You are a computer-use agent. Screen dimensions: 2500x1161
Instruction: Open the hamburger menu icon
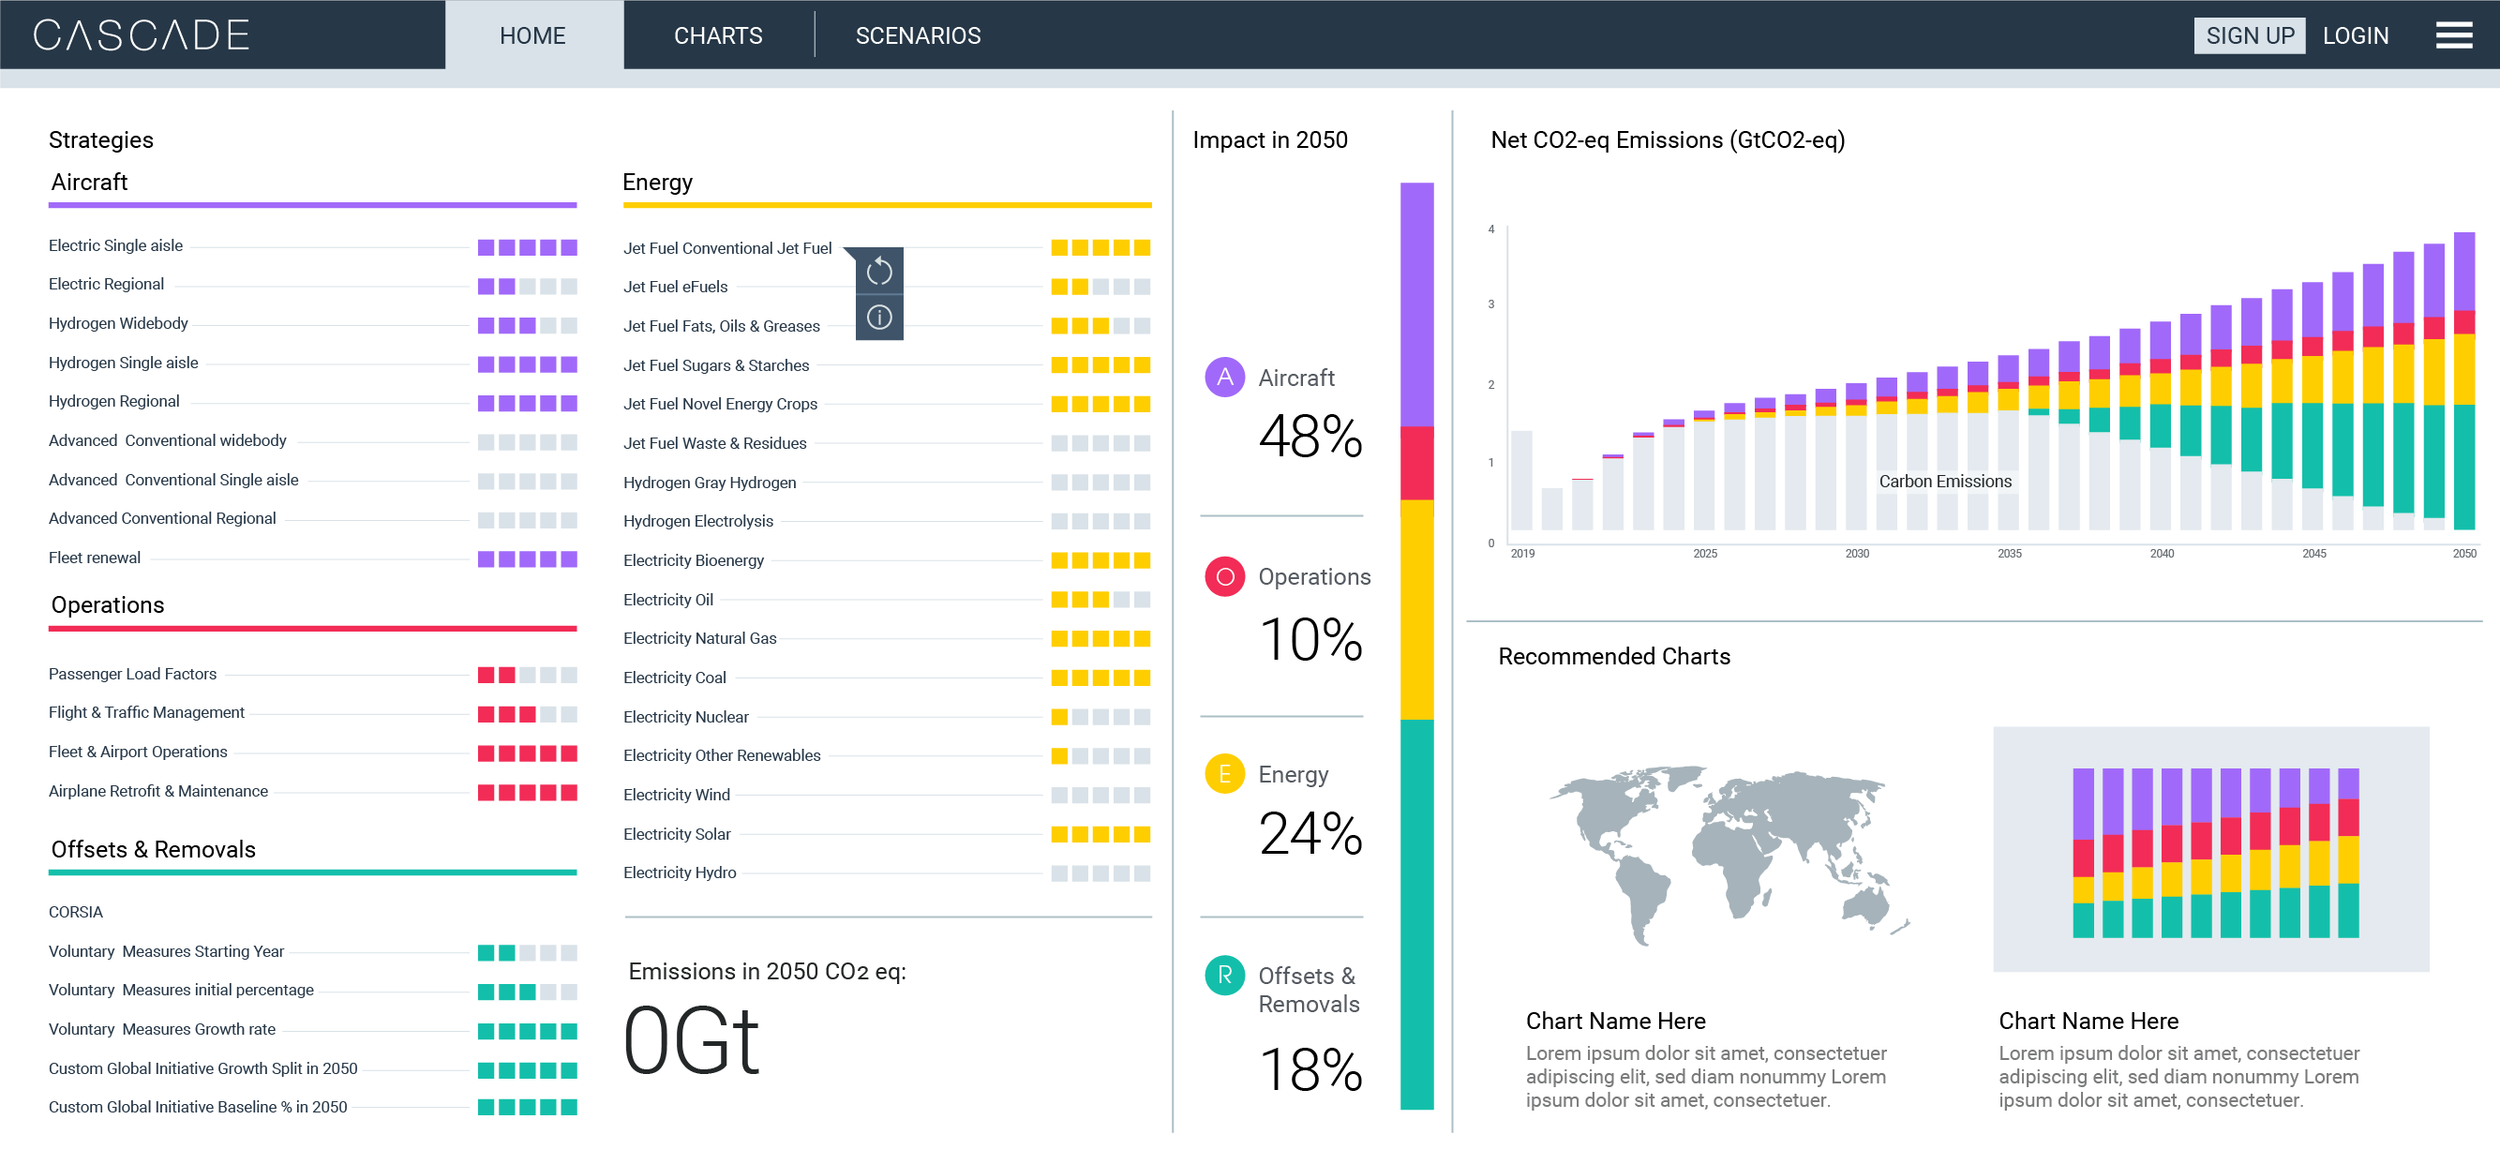(2453, 35)
